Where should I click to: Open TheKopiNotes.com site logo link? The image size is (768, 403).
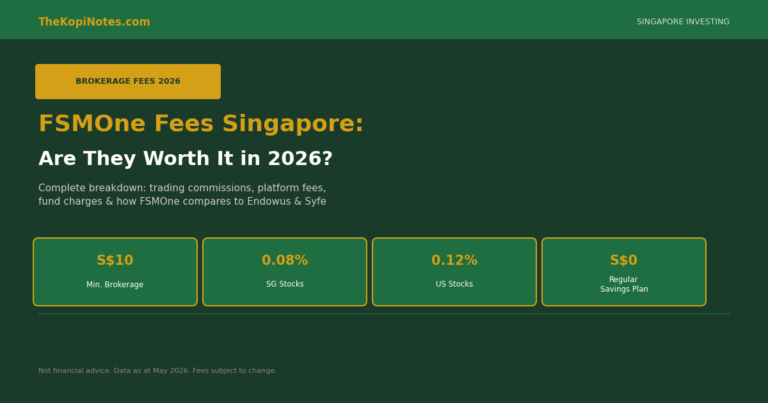point(94,22)
